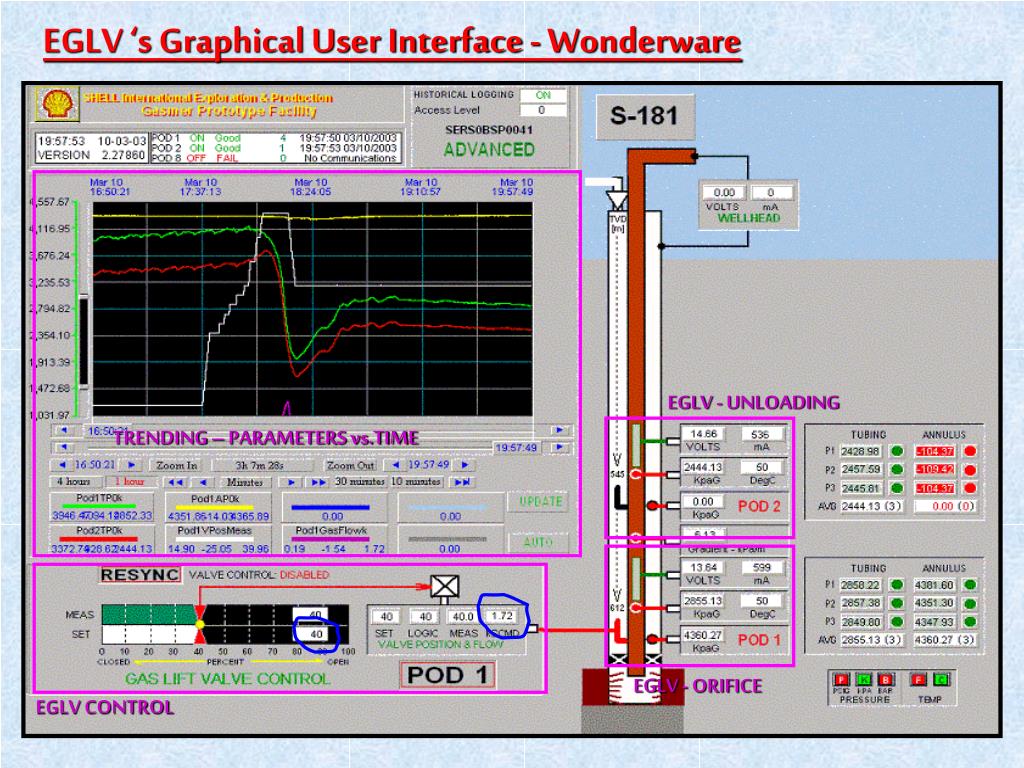
Task: Toggle Historical Logging ON indicator
Action: point(543,95)
